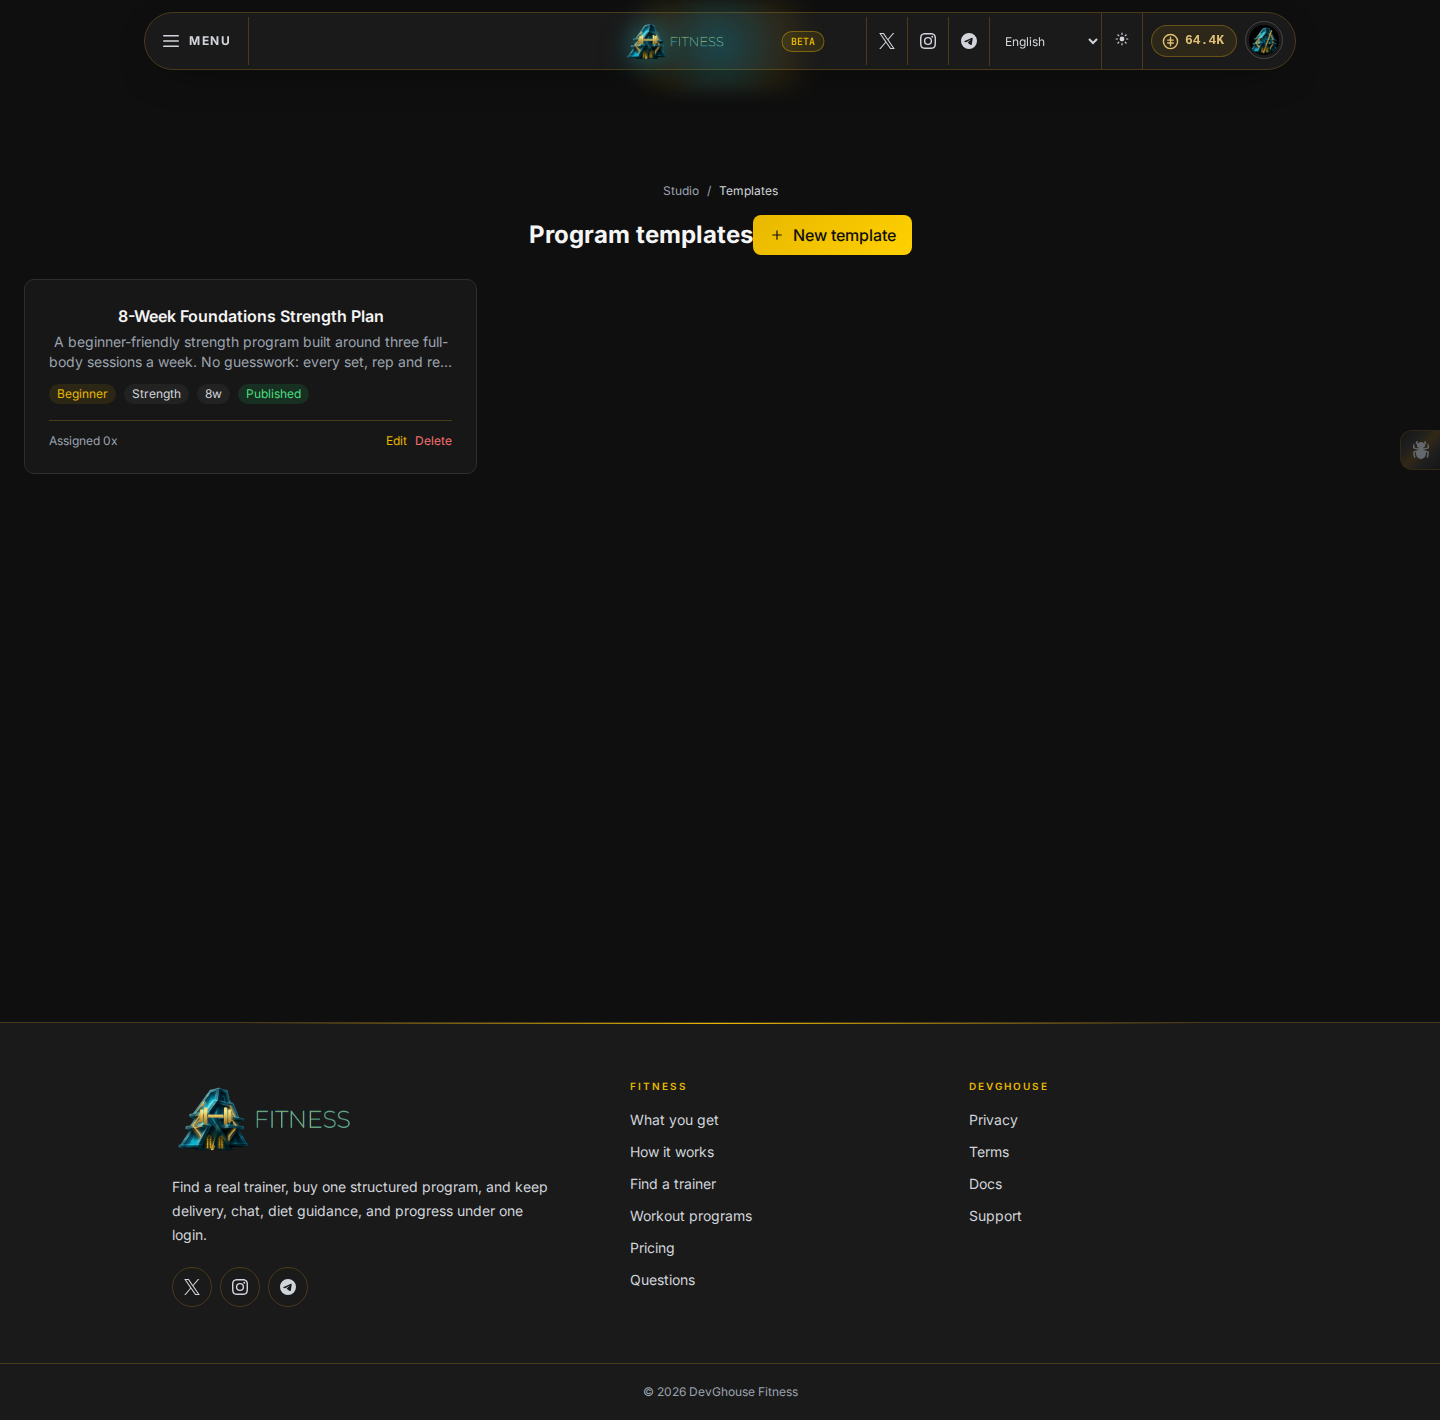Open the 8-Week Foundations Strength Plan title
1440x1420 pixels.
coord(251,316)
